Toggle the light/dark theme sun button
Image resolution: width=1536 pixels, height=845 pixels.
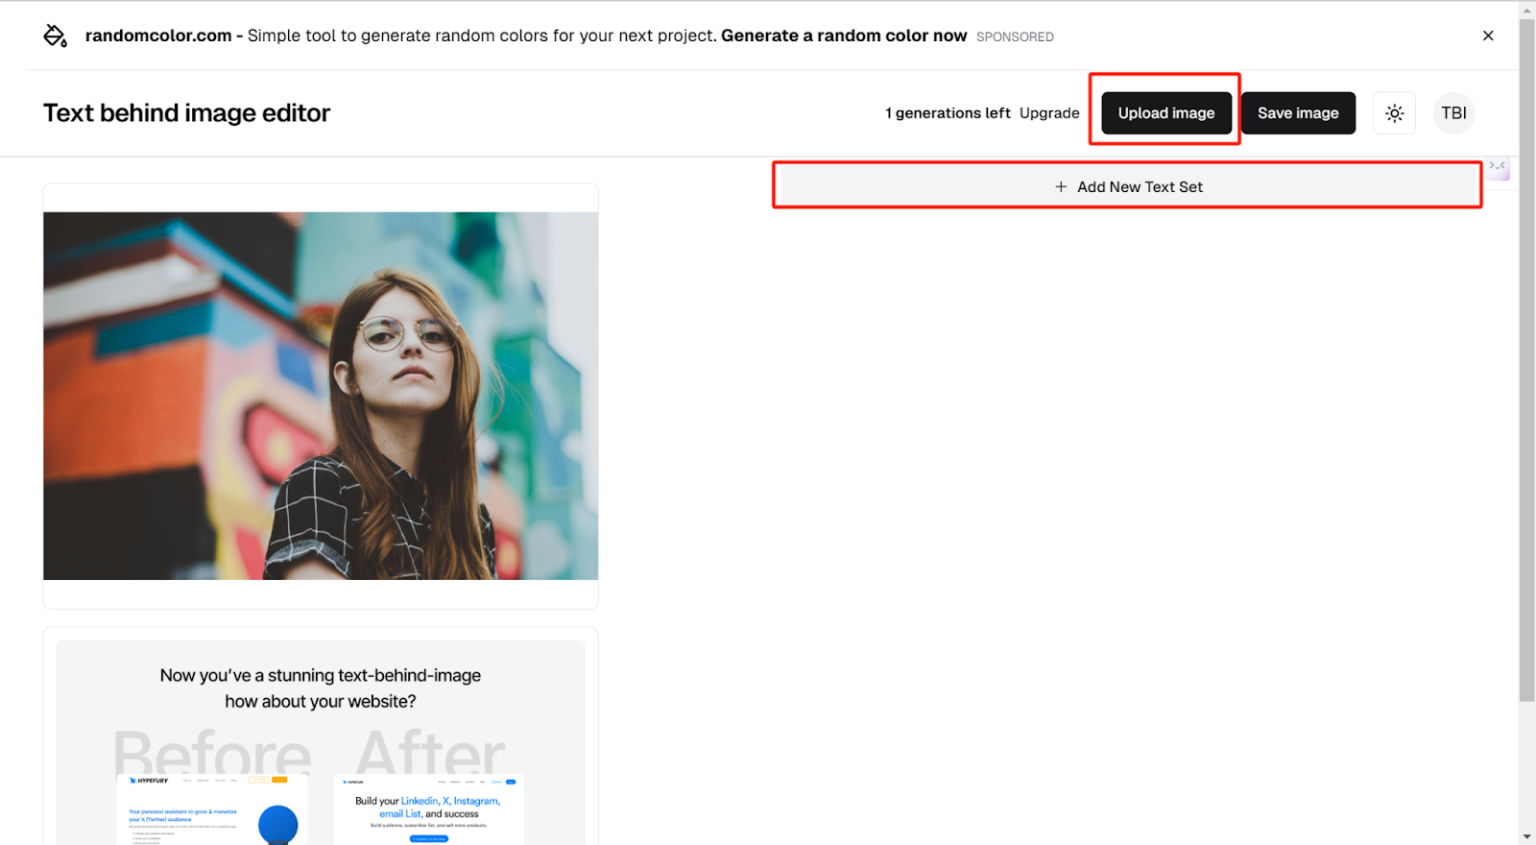[1394, 113]
